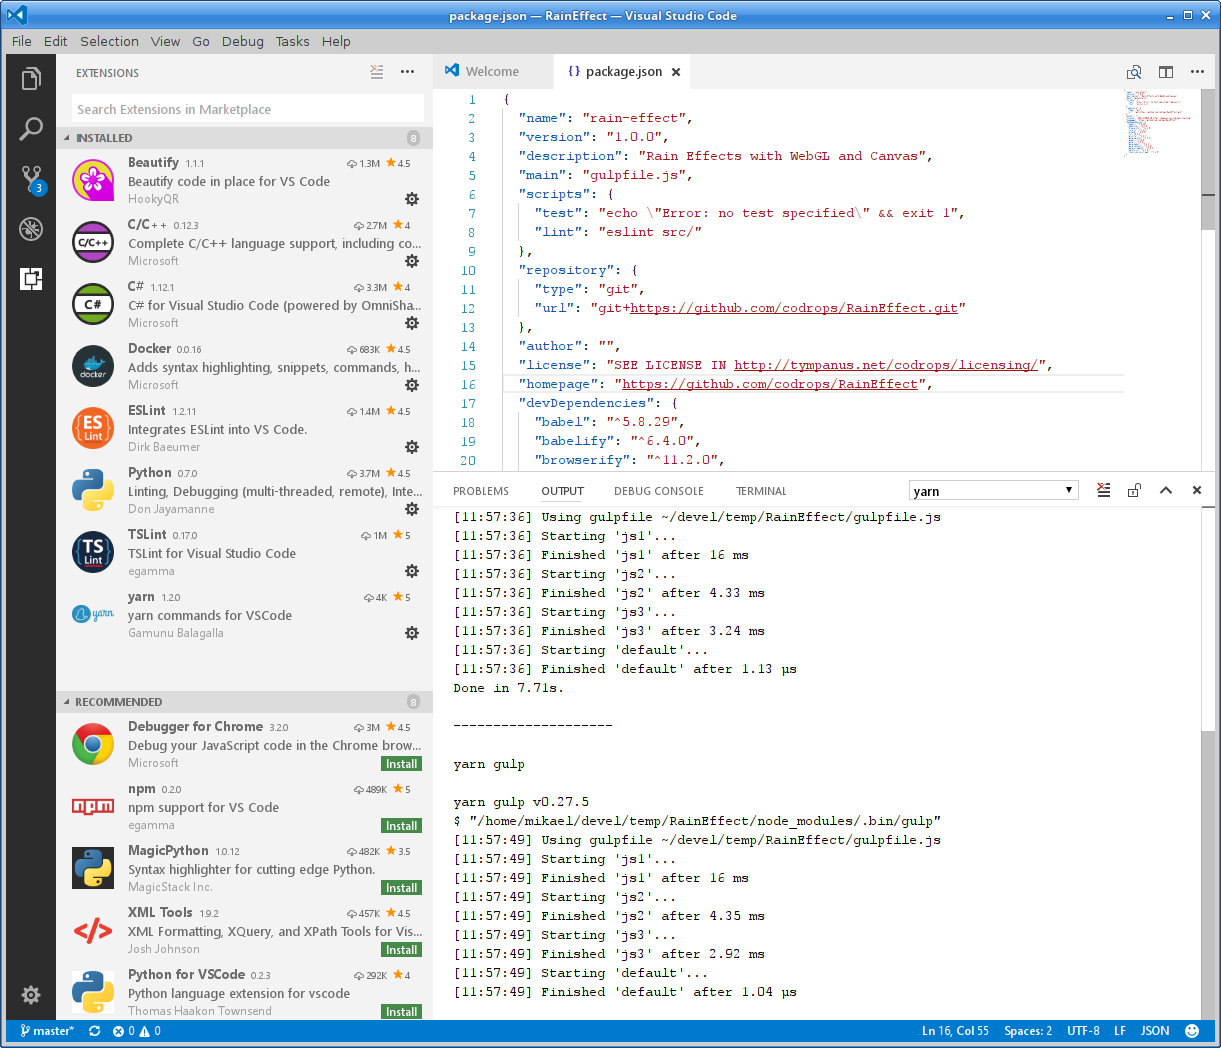Screen dimensions: 1221x1048
Task: Change the UTF-8 encoding in status bar
Action: point(1083,1031)
